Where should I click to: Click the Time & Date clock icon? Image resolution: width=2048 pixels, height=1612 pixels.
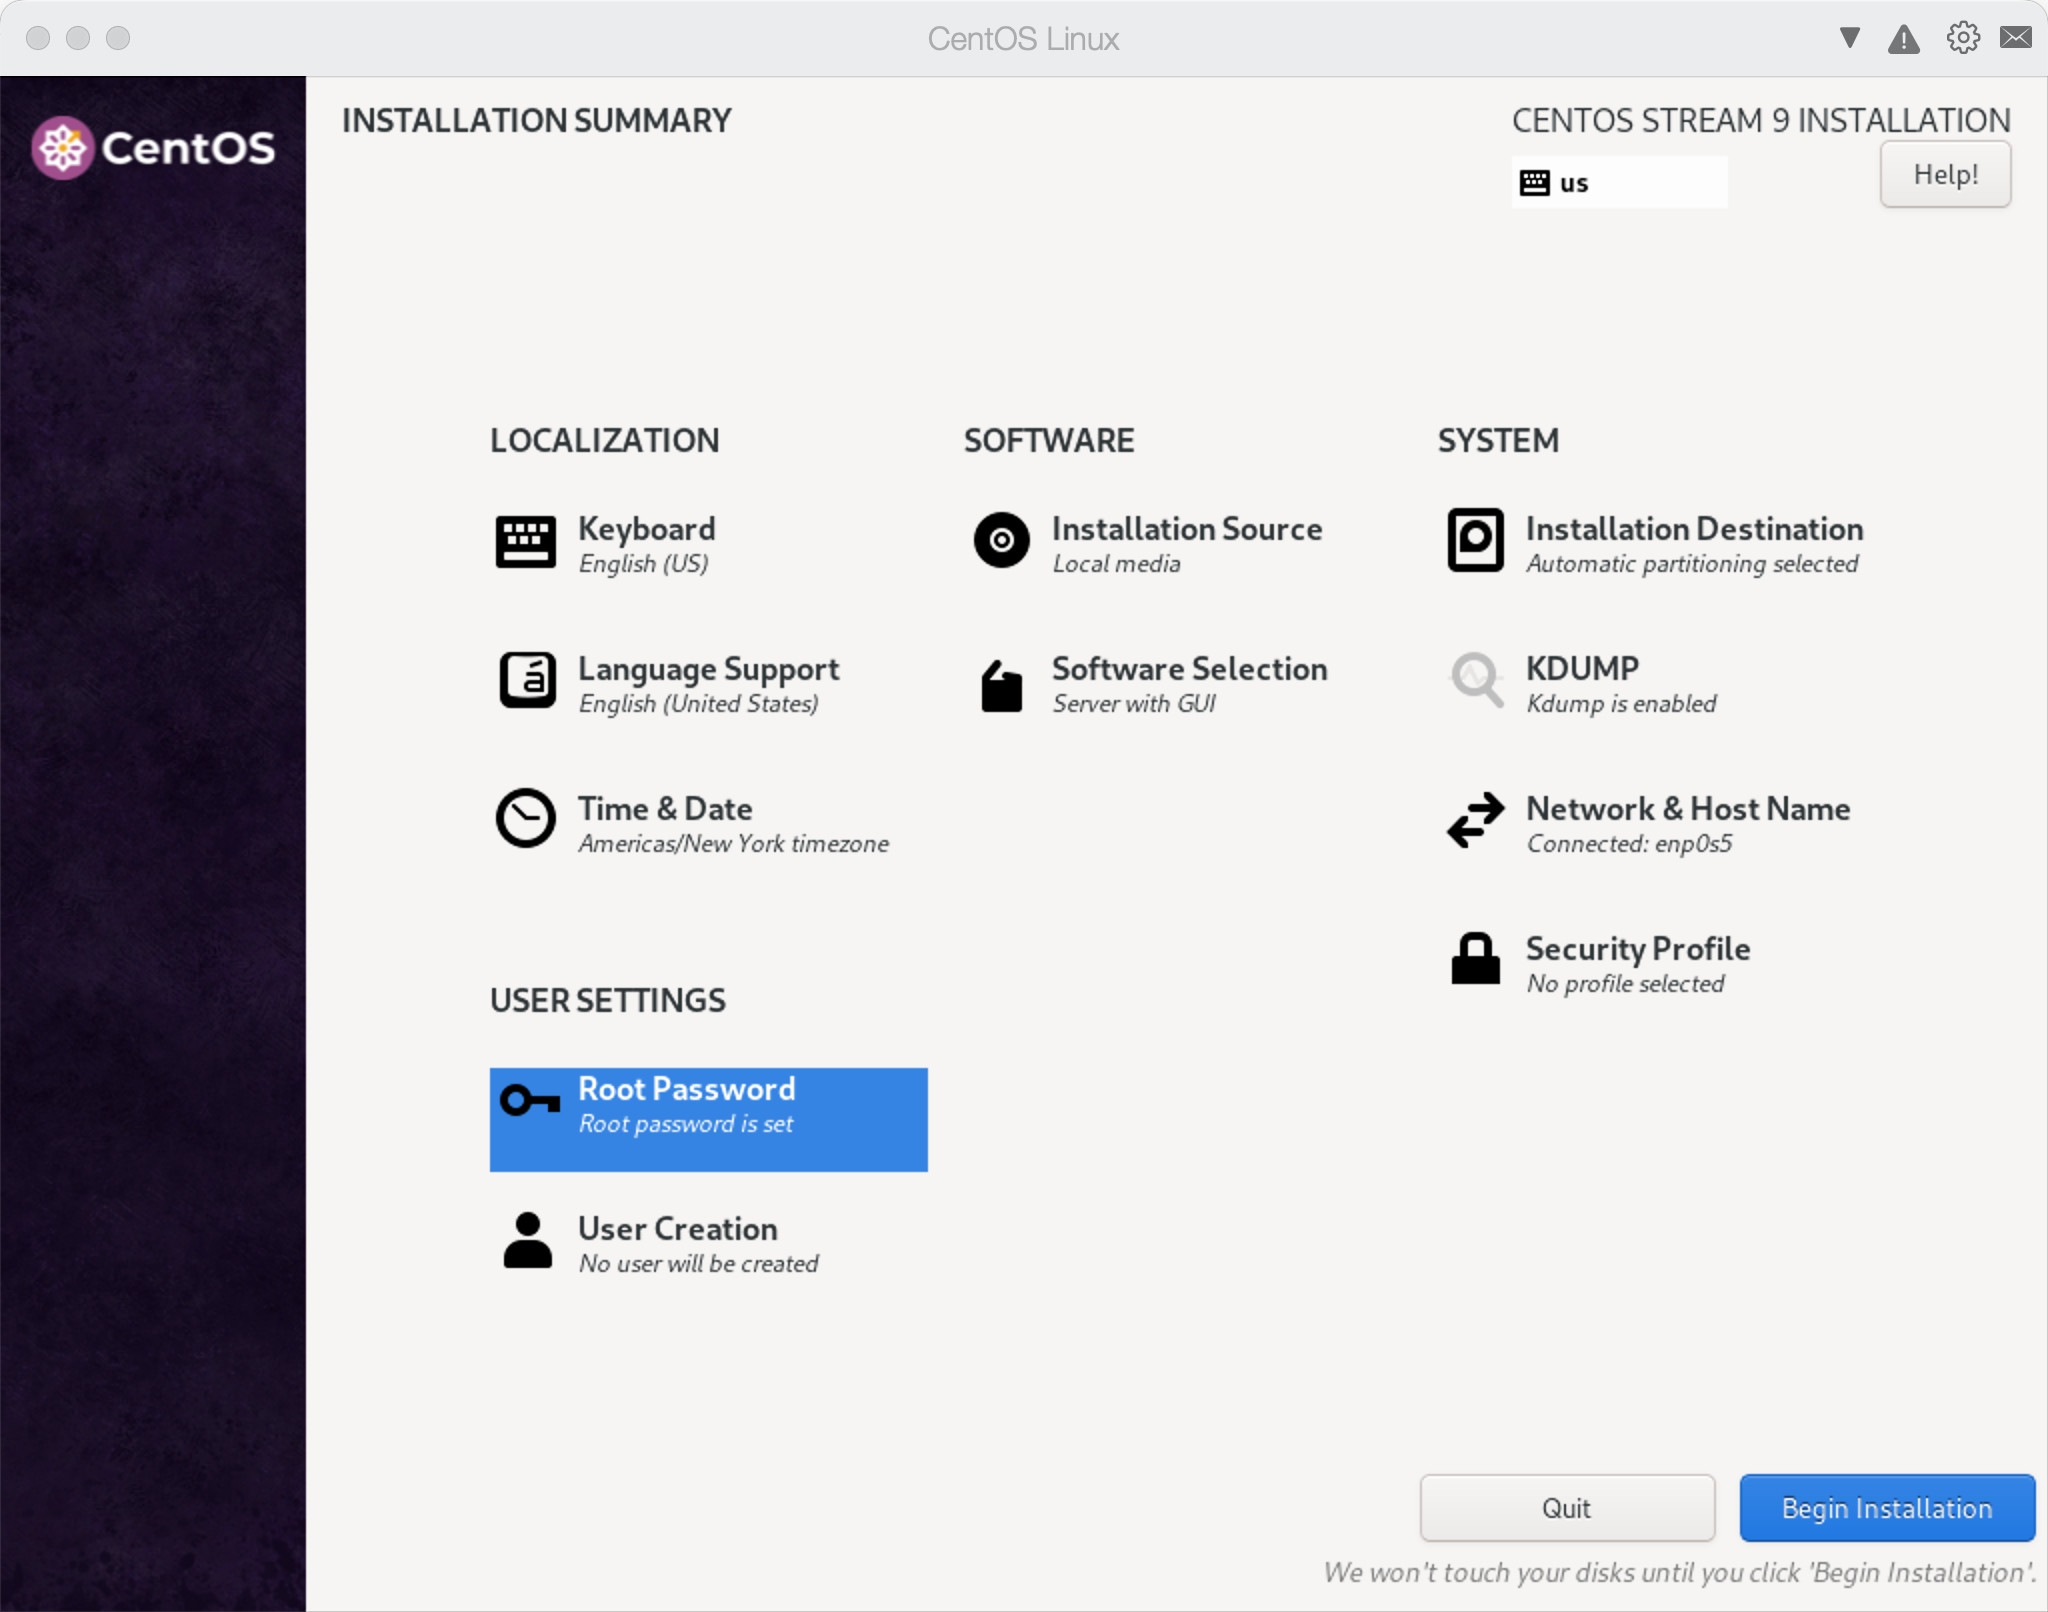526,819
